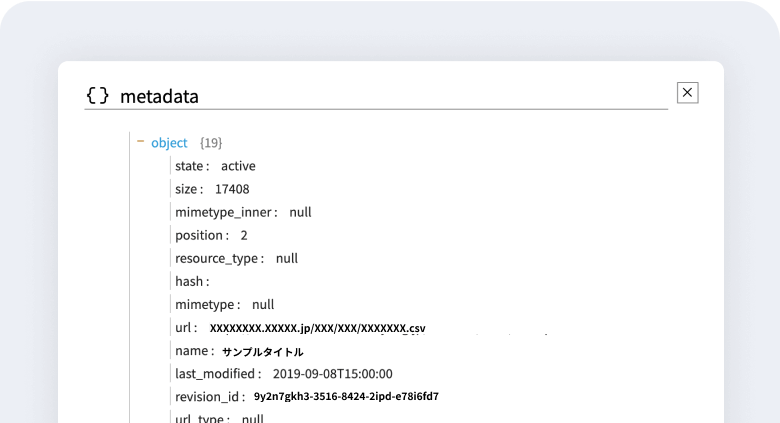The height and width of the screenshot is (423, 780).
Task: Select the state key in the tree
Action: tap(192, 166)
